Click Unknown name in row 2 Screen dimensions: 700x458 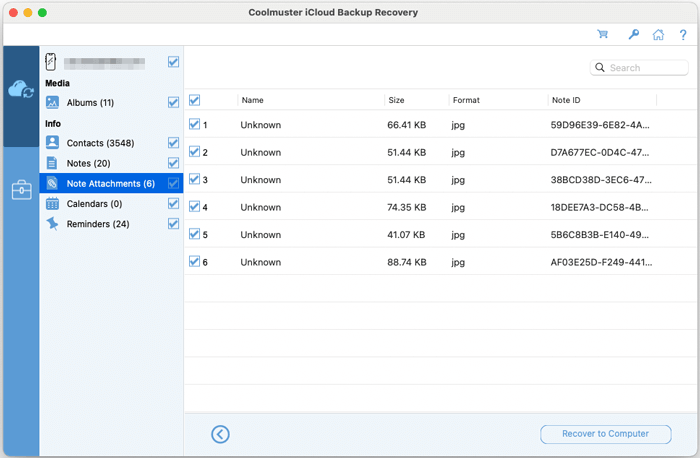261,152
